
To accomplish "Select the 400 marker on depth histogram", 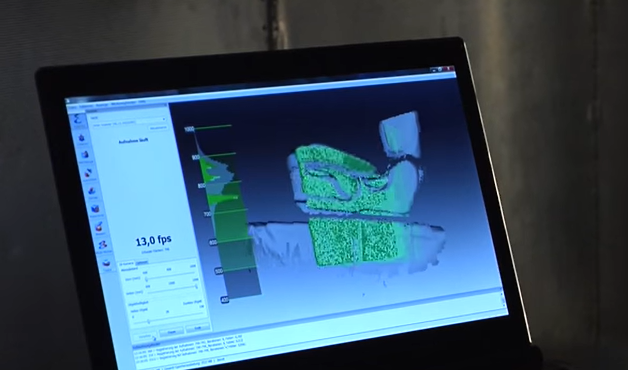I will (225, 299).
